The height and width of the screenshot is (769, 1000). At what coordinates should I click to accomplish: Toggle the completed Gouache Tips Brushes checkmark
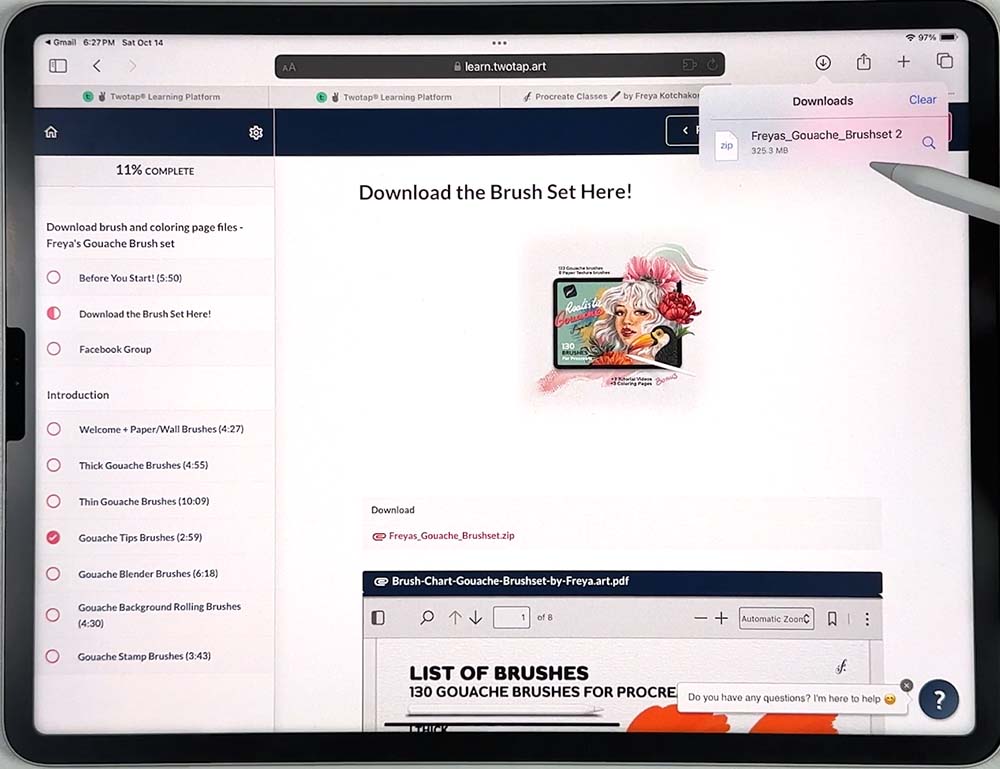coord(54,538)
